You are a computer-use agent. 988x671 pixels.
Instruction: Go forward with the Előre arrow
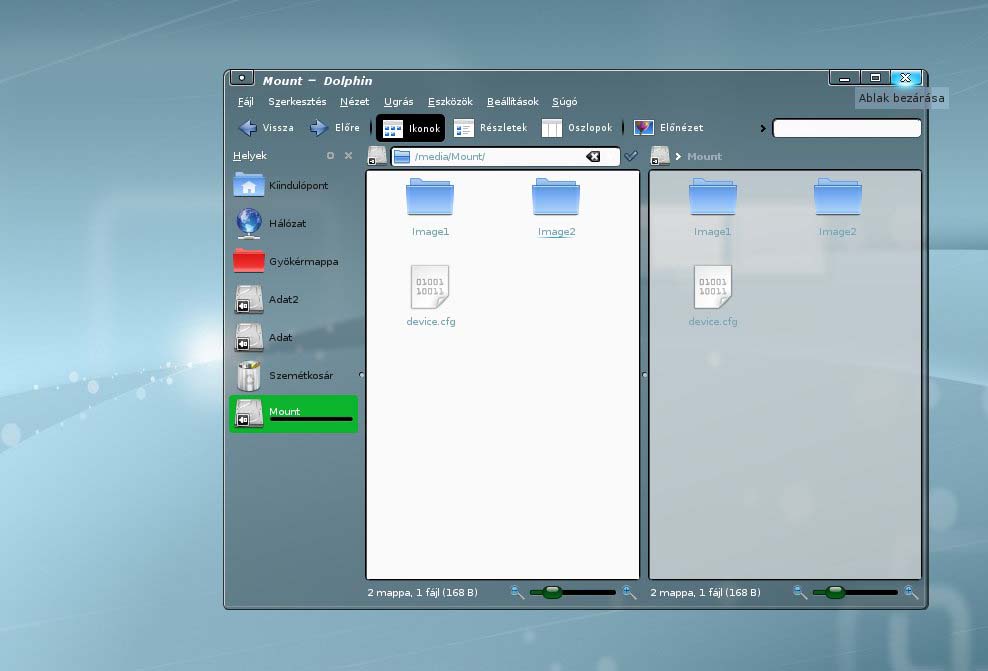[x=335, y=128]
